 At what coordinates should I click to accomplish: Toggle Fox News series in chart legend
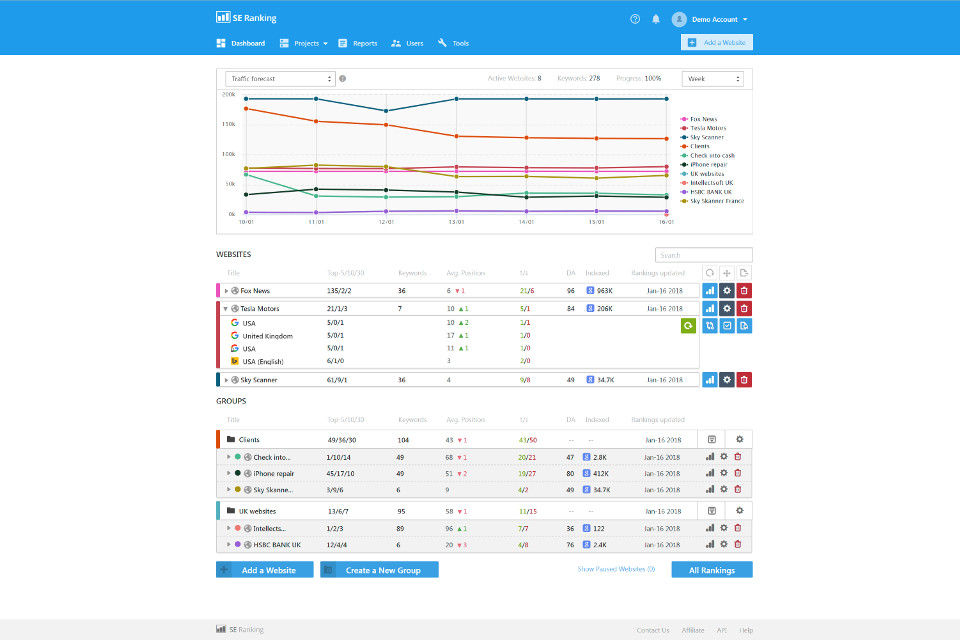pyautogui.click(x=698, y=119)
